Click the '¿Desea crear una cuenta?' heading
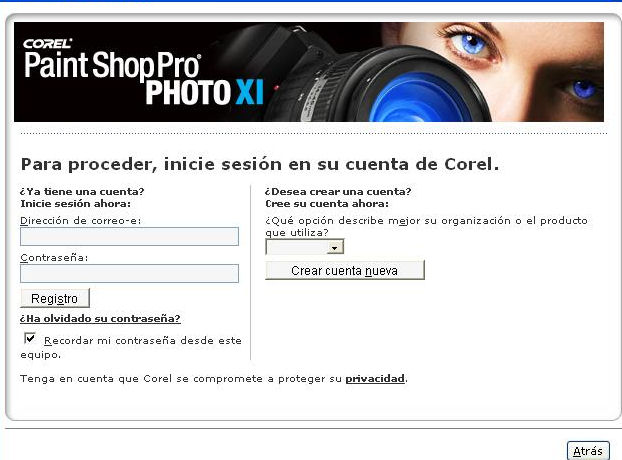This screenshot has height=460, width=622. (338, 192)
